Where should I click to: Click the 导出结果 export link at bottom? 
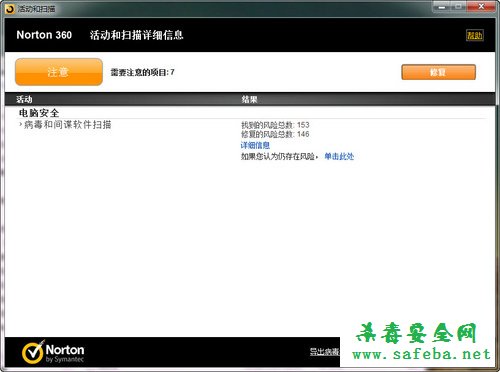pyautogui.click(x=325, y=351)
